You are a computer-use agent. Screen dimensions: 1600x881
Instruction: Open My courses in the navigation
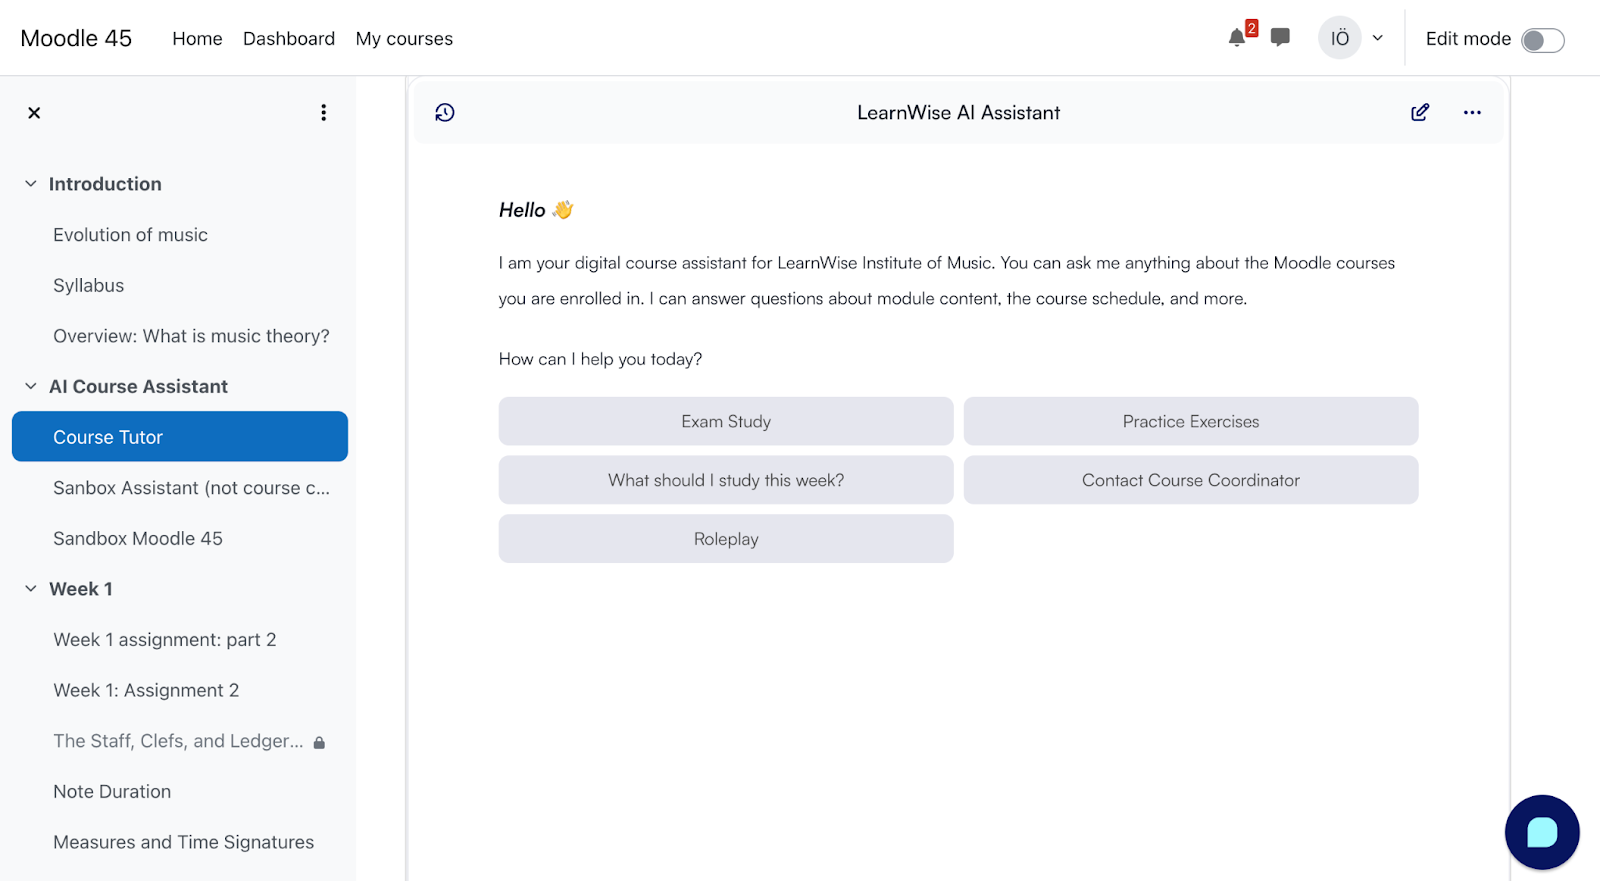404,38
